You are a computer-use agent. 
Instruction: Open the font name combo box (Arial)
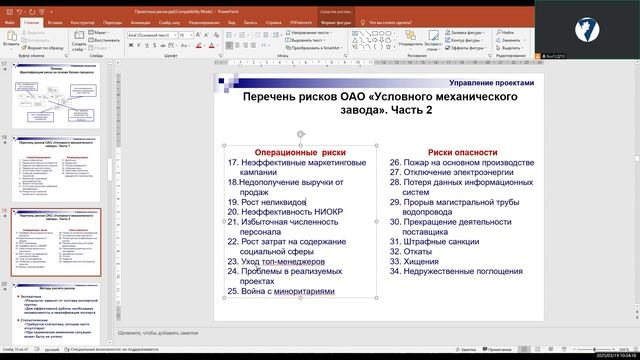[x=152, y=35]
